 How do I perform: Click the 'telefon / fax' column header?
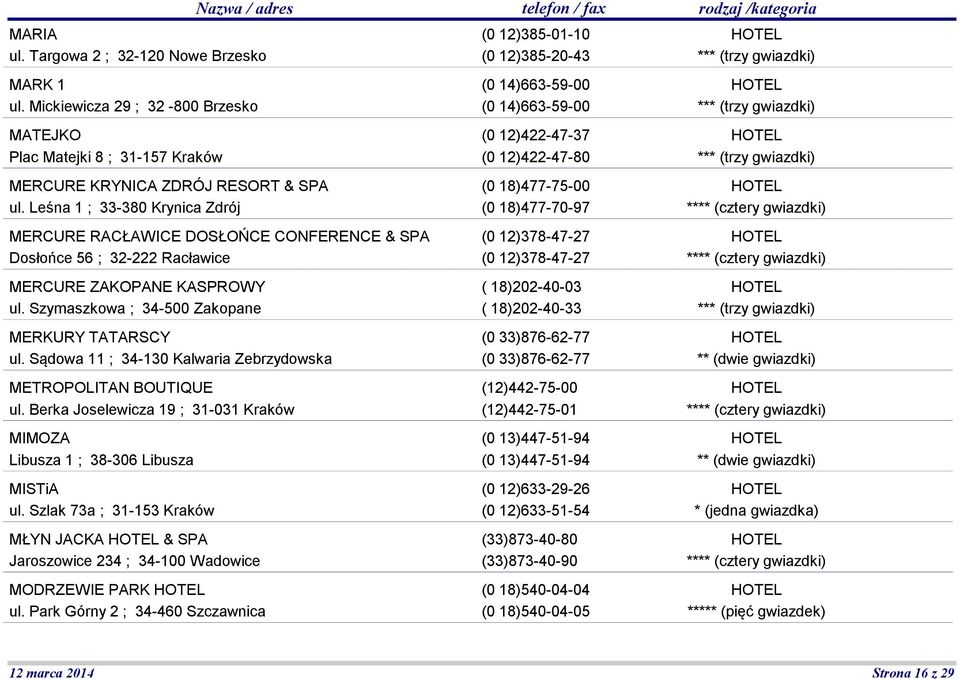[x=563, y=9]
